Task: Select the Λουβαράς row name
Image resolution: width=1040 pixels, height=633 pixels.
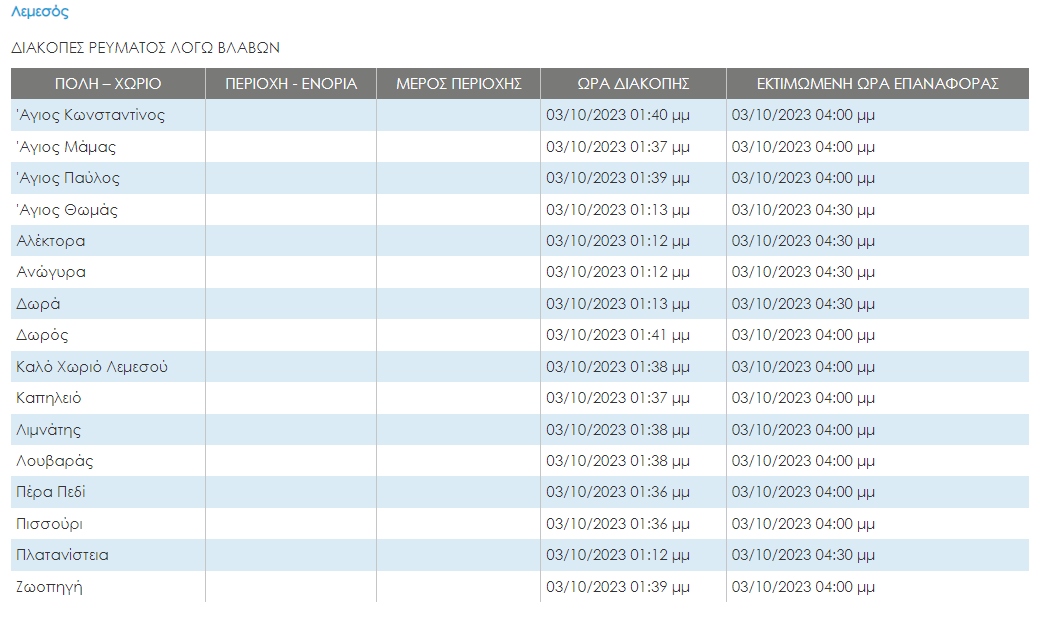Action: pos(54,461)
